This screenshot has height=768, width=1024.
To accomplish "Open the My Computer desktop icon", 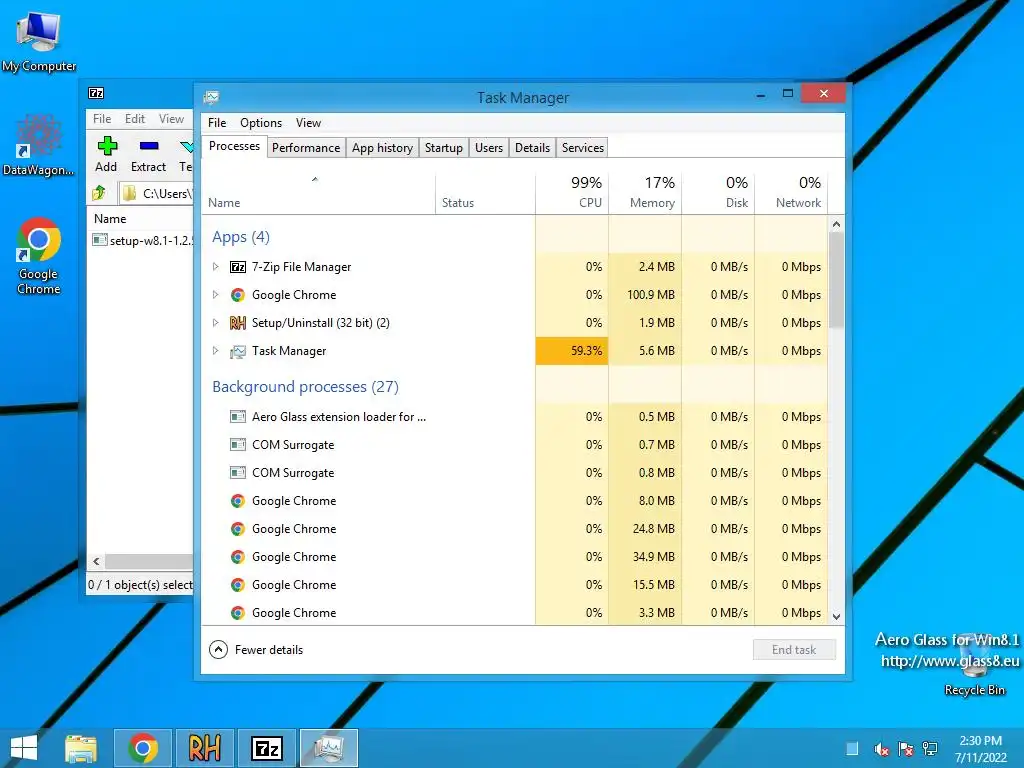I will [x=39, y=42].
